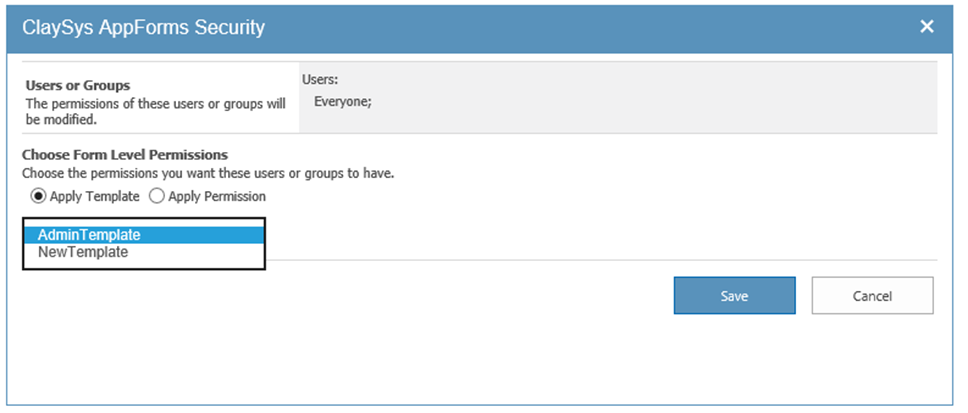Screen dimensions: 968x413
Task: Click the 'Apply Permission' label text
Action: click(217, 196)
